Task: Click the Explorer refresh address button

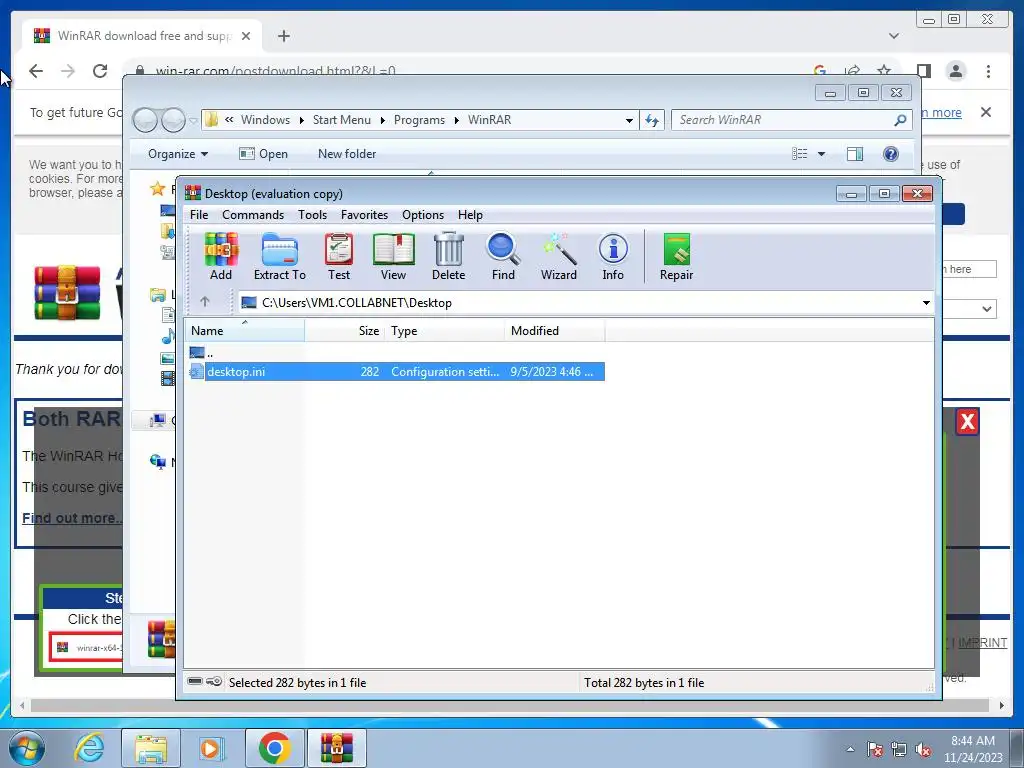Action: pos(652,120)
